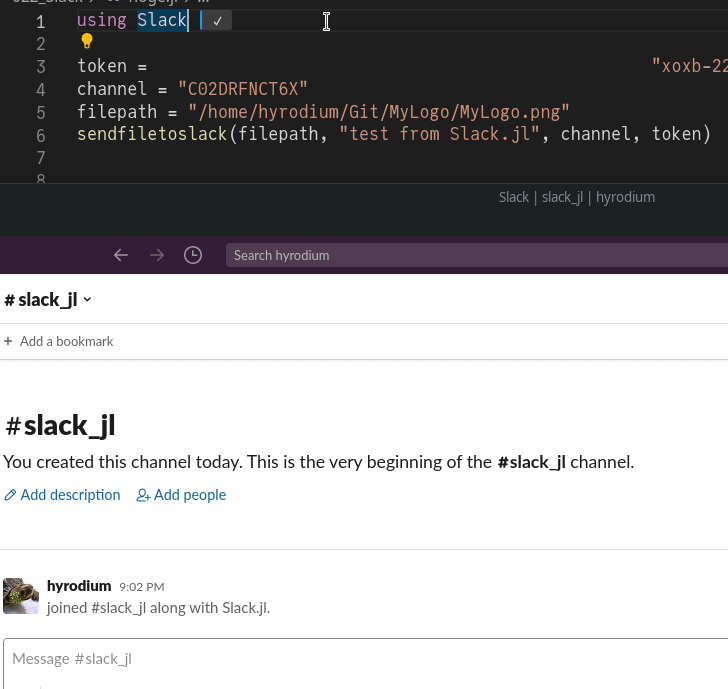
Task: Click the Add description link
Action: click(70, 495)
